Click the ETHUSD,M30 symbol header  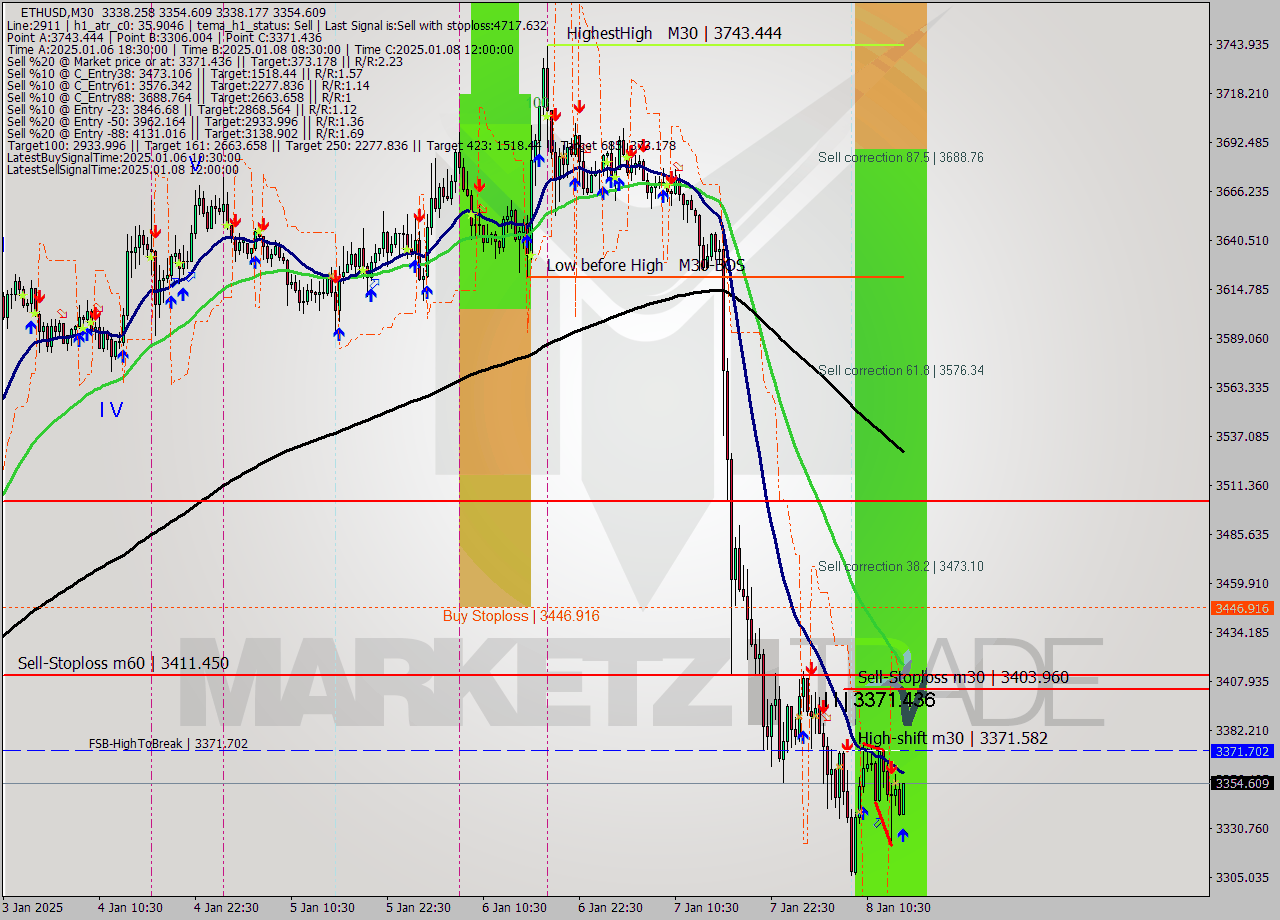pyautogui.click(x=56, y=12)
